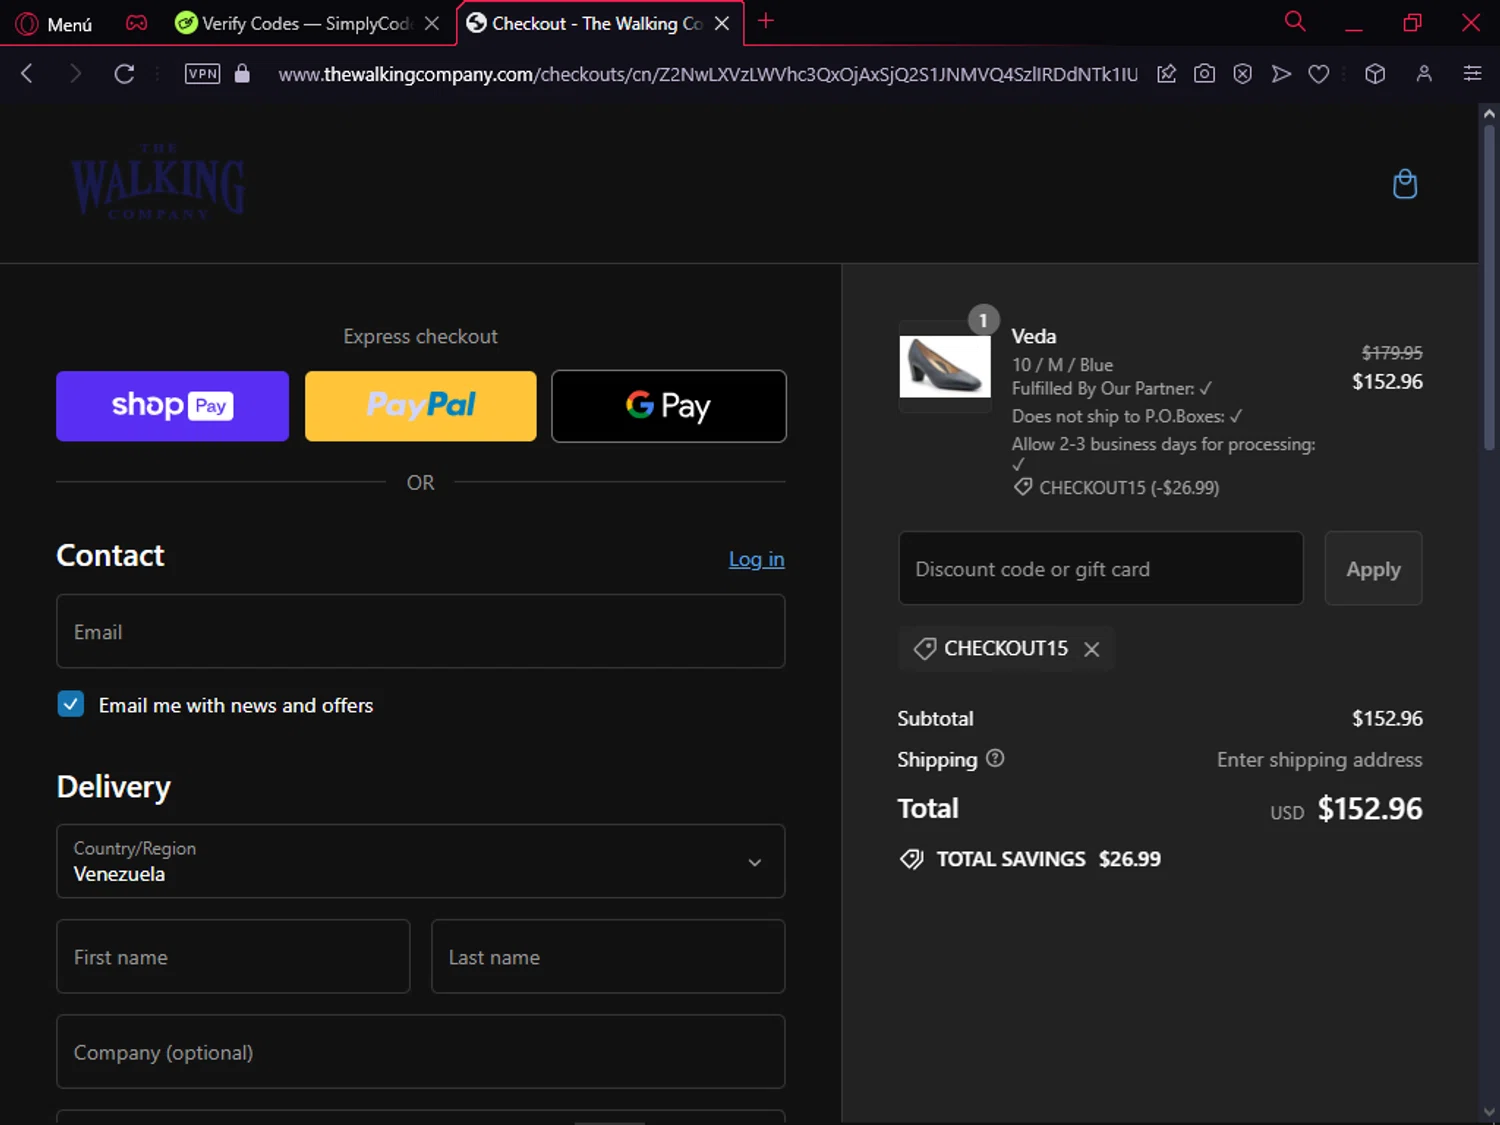The width and height of the screenshot is (1500, 1125).
Task: Click the Last name field
Action: pos(608,956)
